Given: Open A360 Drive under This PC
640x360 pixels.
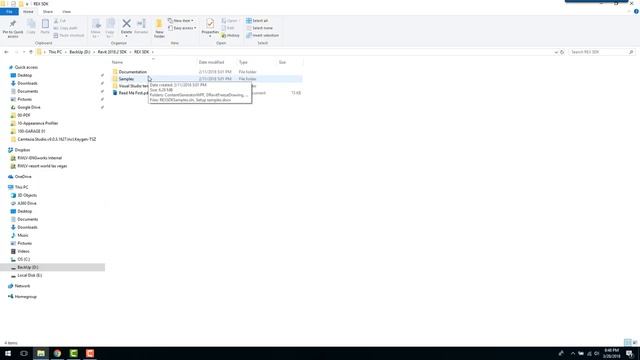Looking at the screenshot, I should pos(27,203).
